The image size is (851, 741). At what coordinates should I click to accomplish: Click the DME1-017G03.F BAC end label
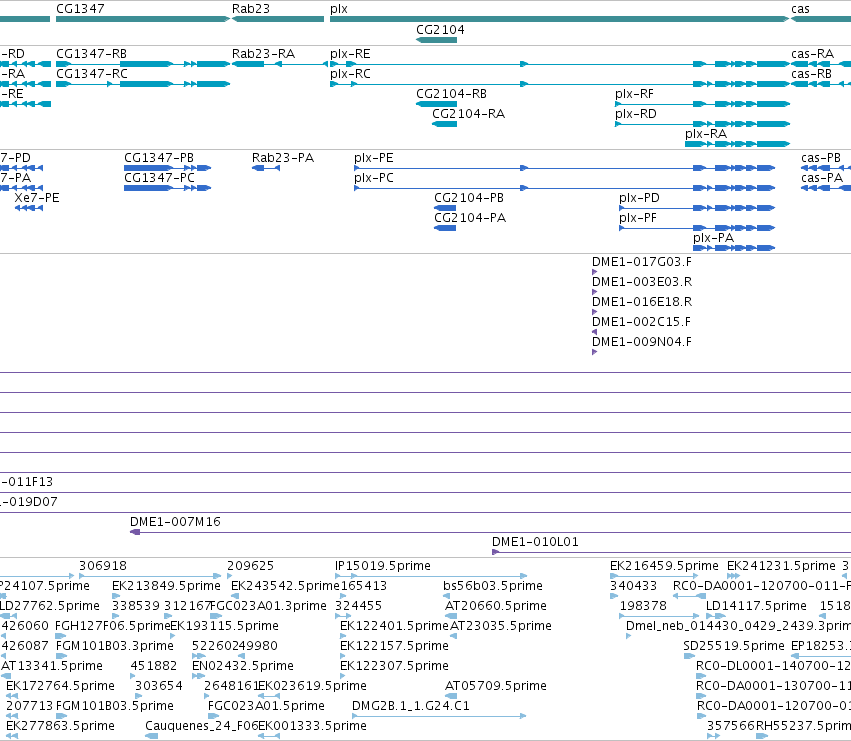642,262
